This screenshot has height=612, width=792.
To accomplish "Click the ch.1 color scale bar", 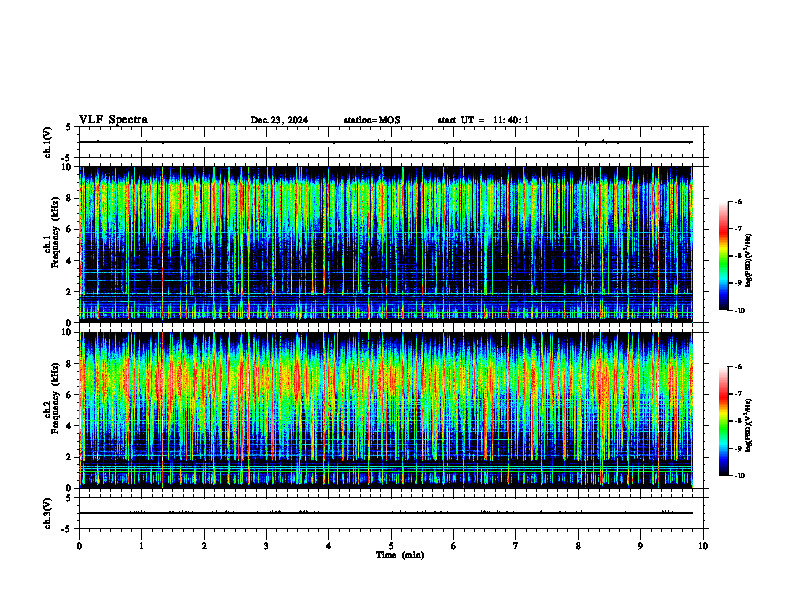I will pos(724,256).
